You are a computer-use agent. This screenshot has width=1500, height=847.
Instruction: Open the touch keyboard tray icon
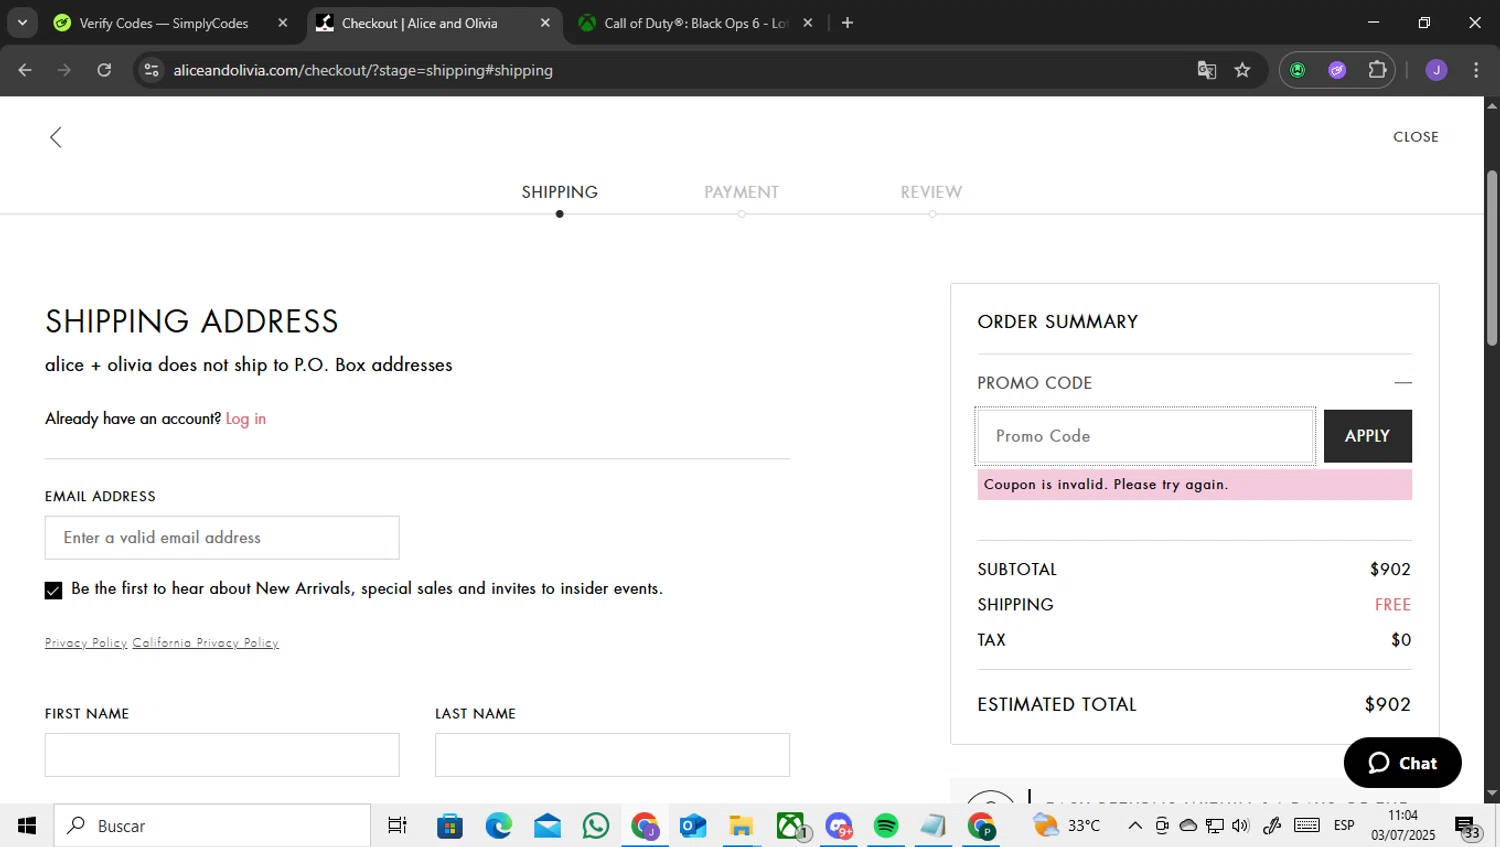coord(1306,826)
